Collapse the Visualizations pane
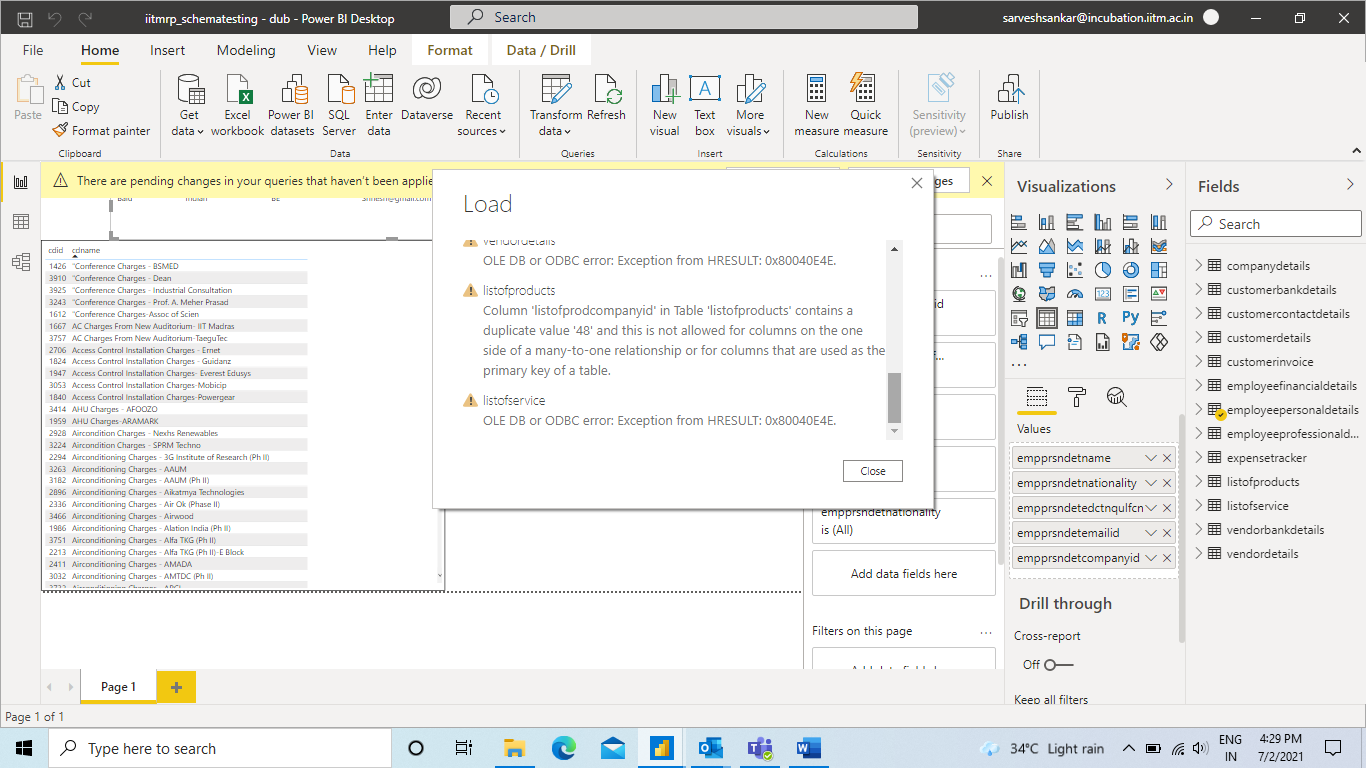Screen dimensions: 1366x768 click(1169, 185)
